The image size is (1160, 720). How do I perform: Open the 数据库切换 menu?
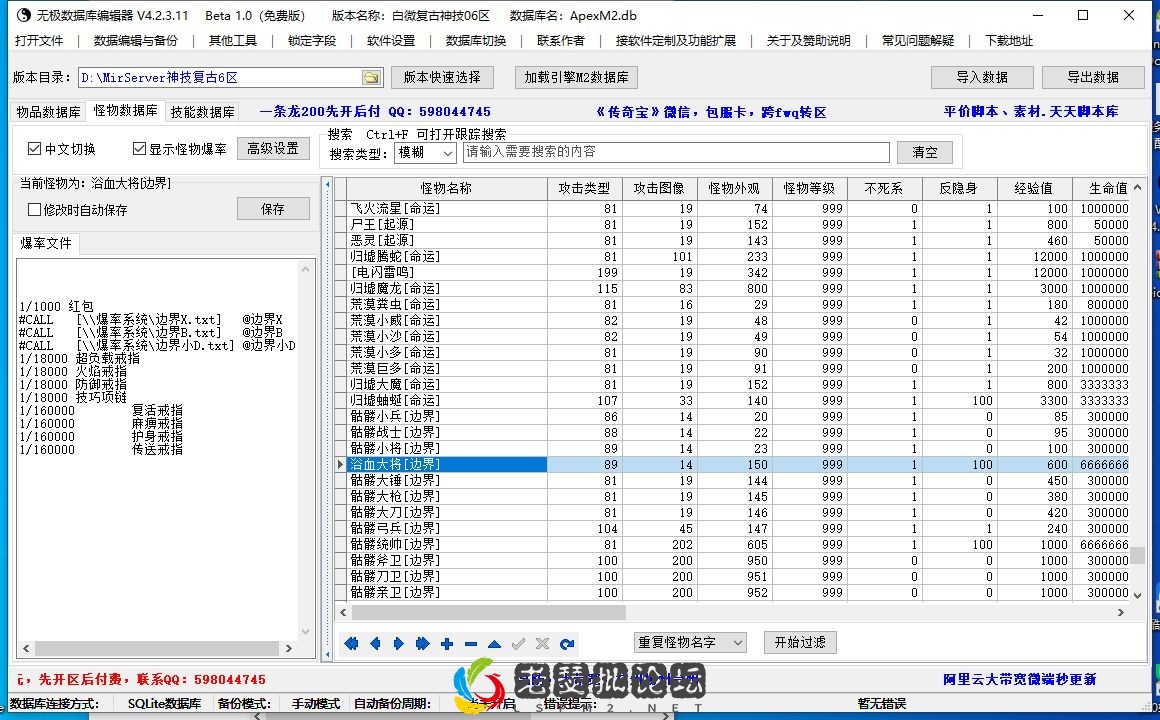point(476,41)
